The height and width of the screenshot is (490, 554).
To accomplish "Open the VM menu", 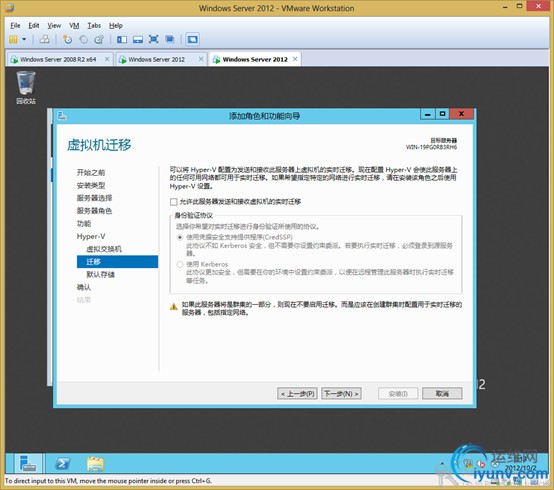I will (74, 25).
